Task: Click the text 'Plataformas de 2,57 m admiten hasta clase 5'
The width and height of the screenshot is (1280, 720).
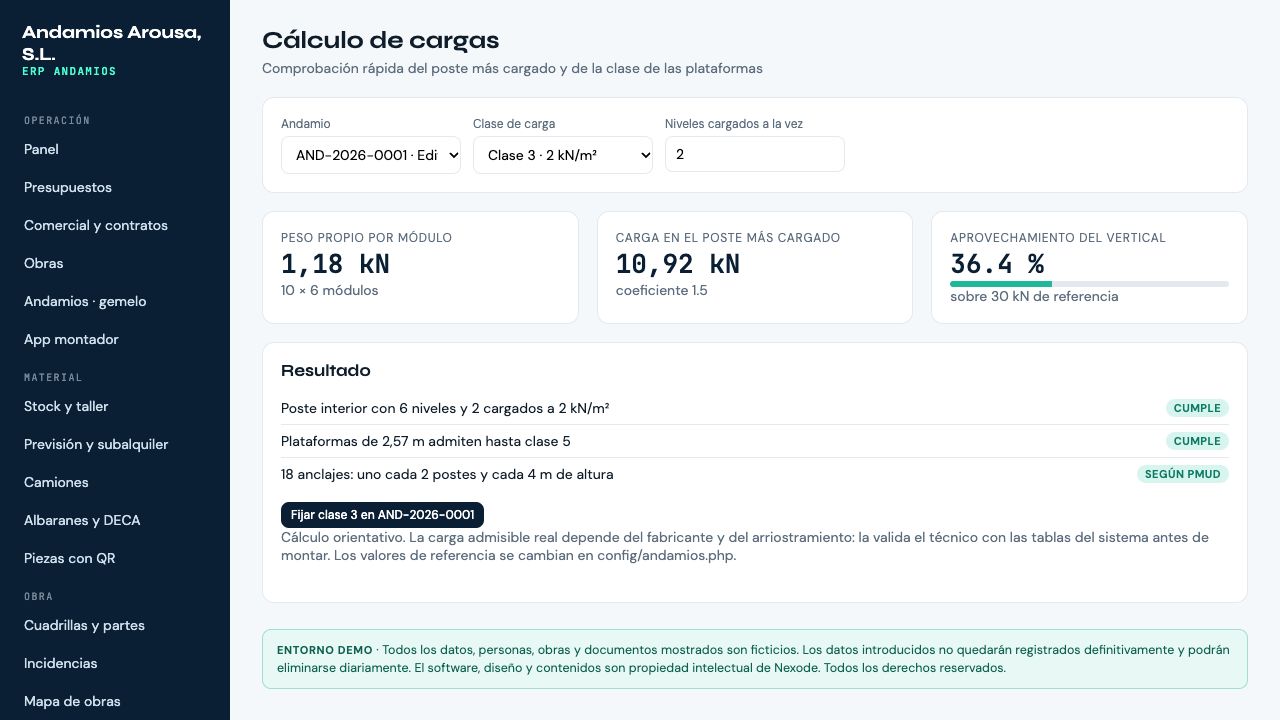Action: tap(426, 441)
